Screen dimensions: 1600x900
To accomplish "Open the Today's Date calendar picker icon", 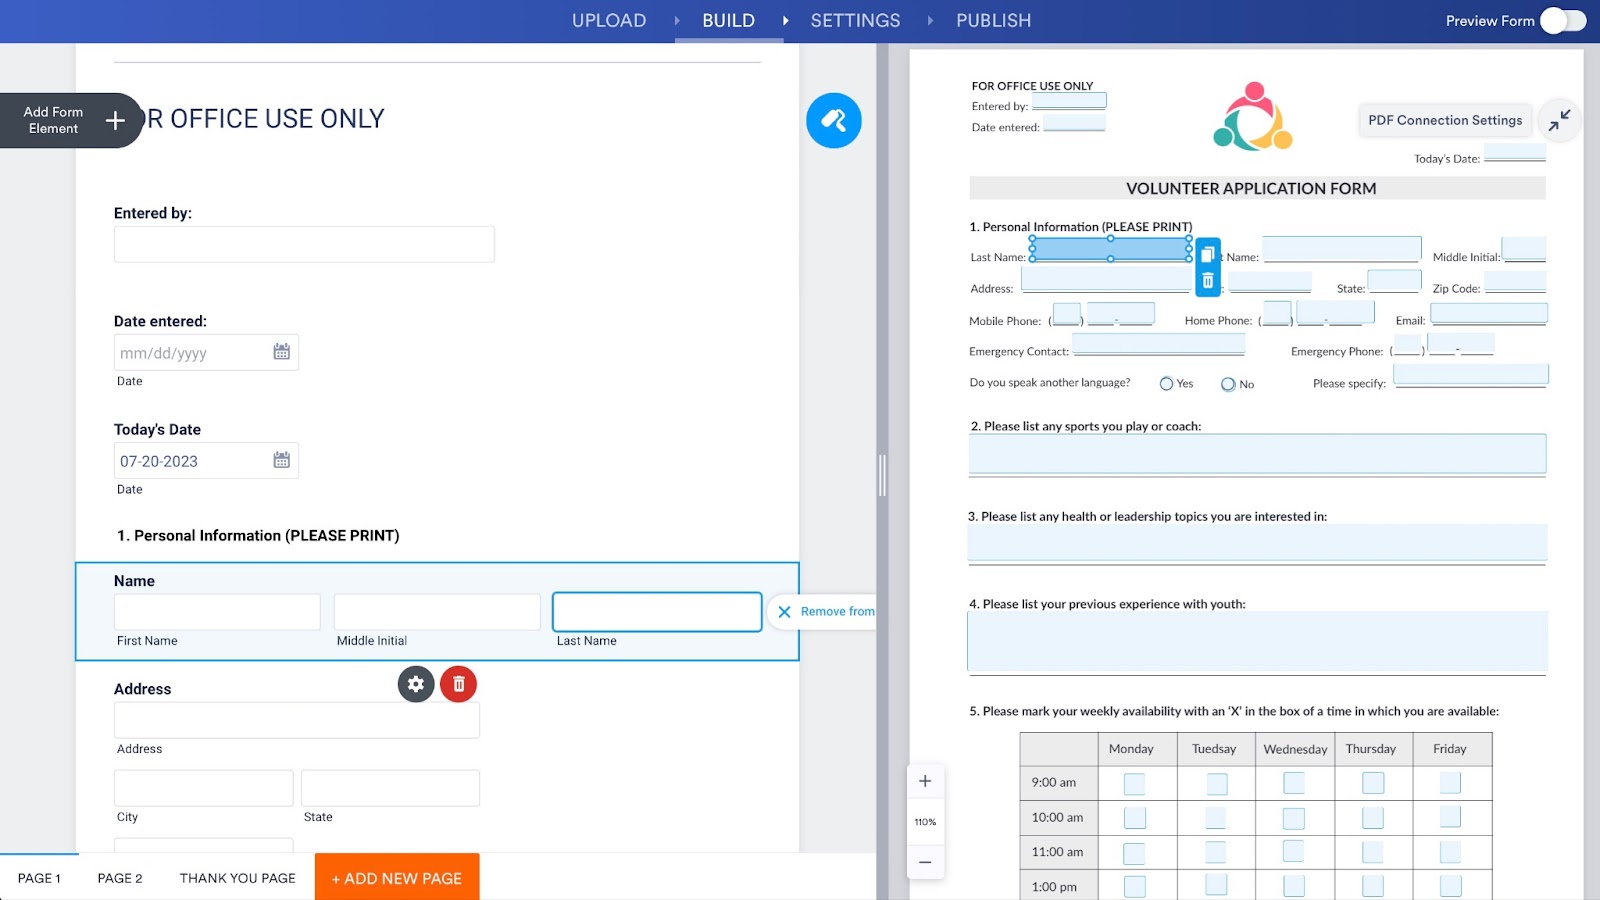I will coord(282,460).
